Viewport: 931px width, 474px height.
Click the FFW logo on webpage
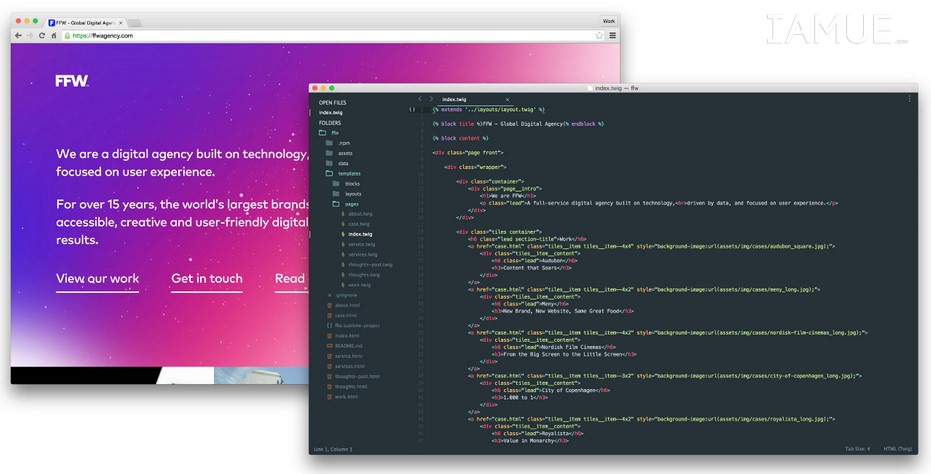click(72, 81)
